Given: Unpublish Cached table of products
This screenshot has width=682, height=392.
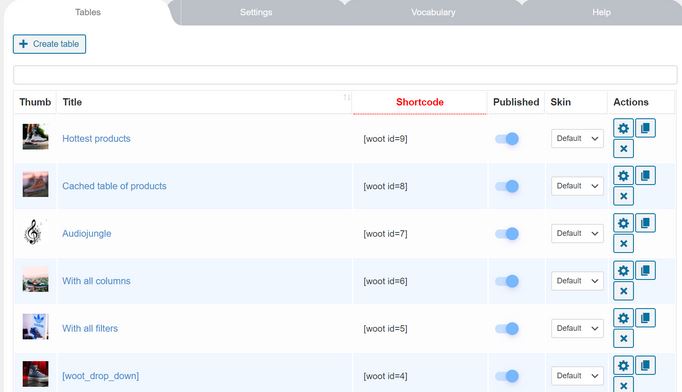Looking at the screenshot, I should coord(507,186).
